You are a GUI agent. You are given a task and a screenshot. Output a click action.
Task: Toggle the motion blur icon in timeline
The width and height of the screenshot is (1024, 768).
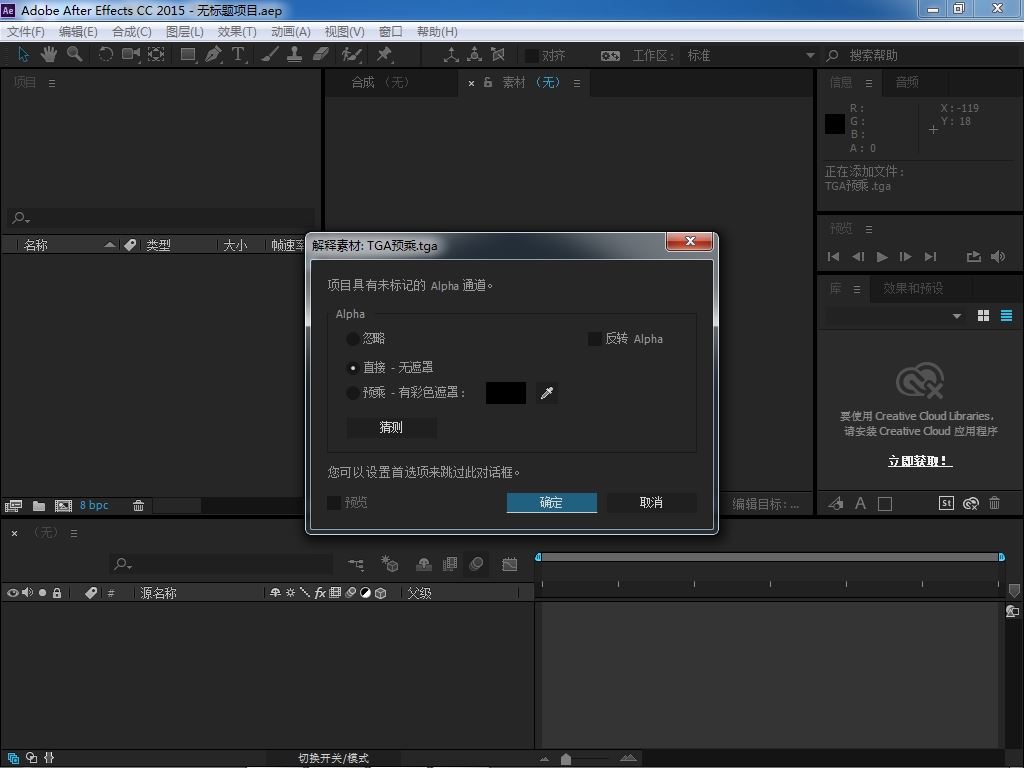[476, 564]
